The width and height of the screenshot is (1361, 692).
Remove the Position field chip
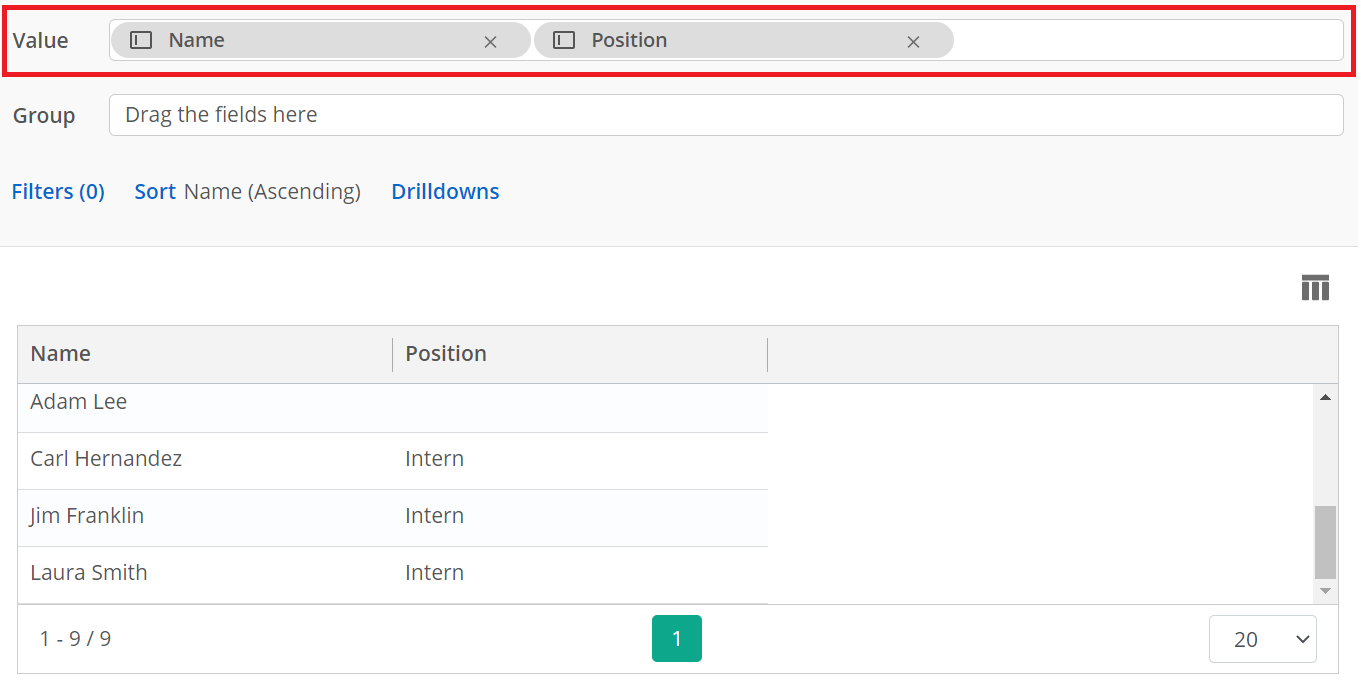tap(913, 42)
